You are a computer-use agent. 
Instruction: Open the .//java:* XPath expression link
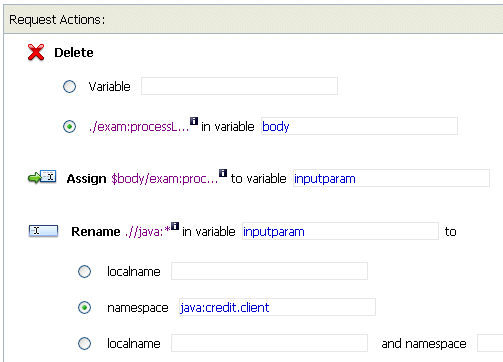148,231
